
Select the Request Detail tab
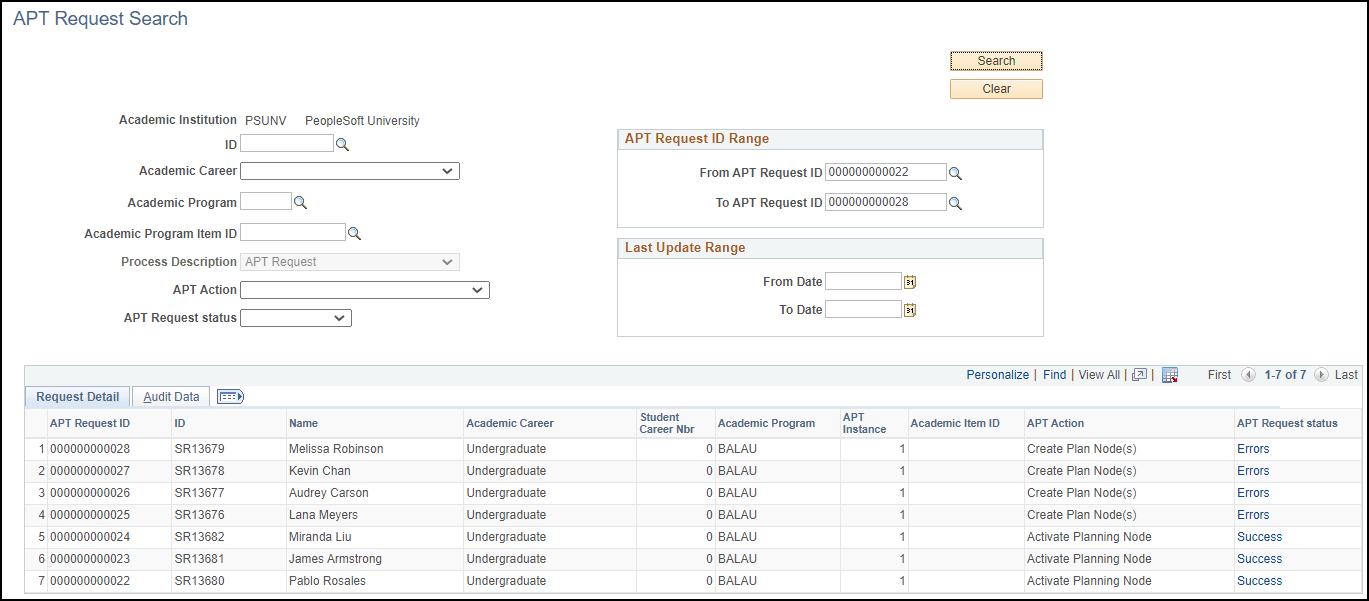pos(76,396)
